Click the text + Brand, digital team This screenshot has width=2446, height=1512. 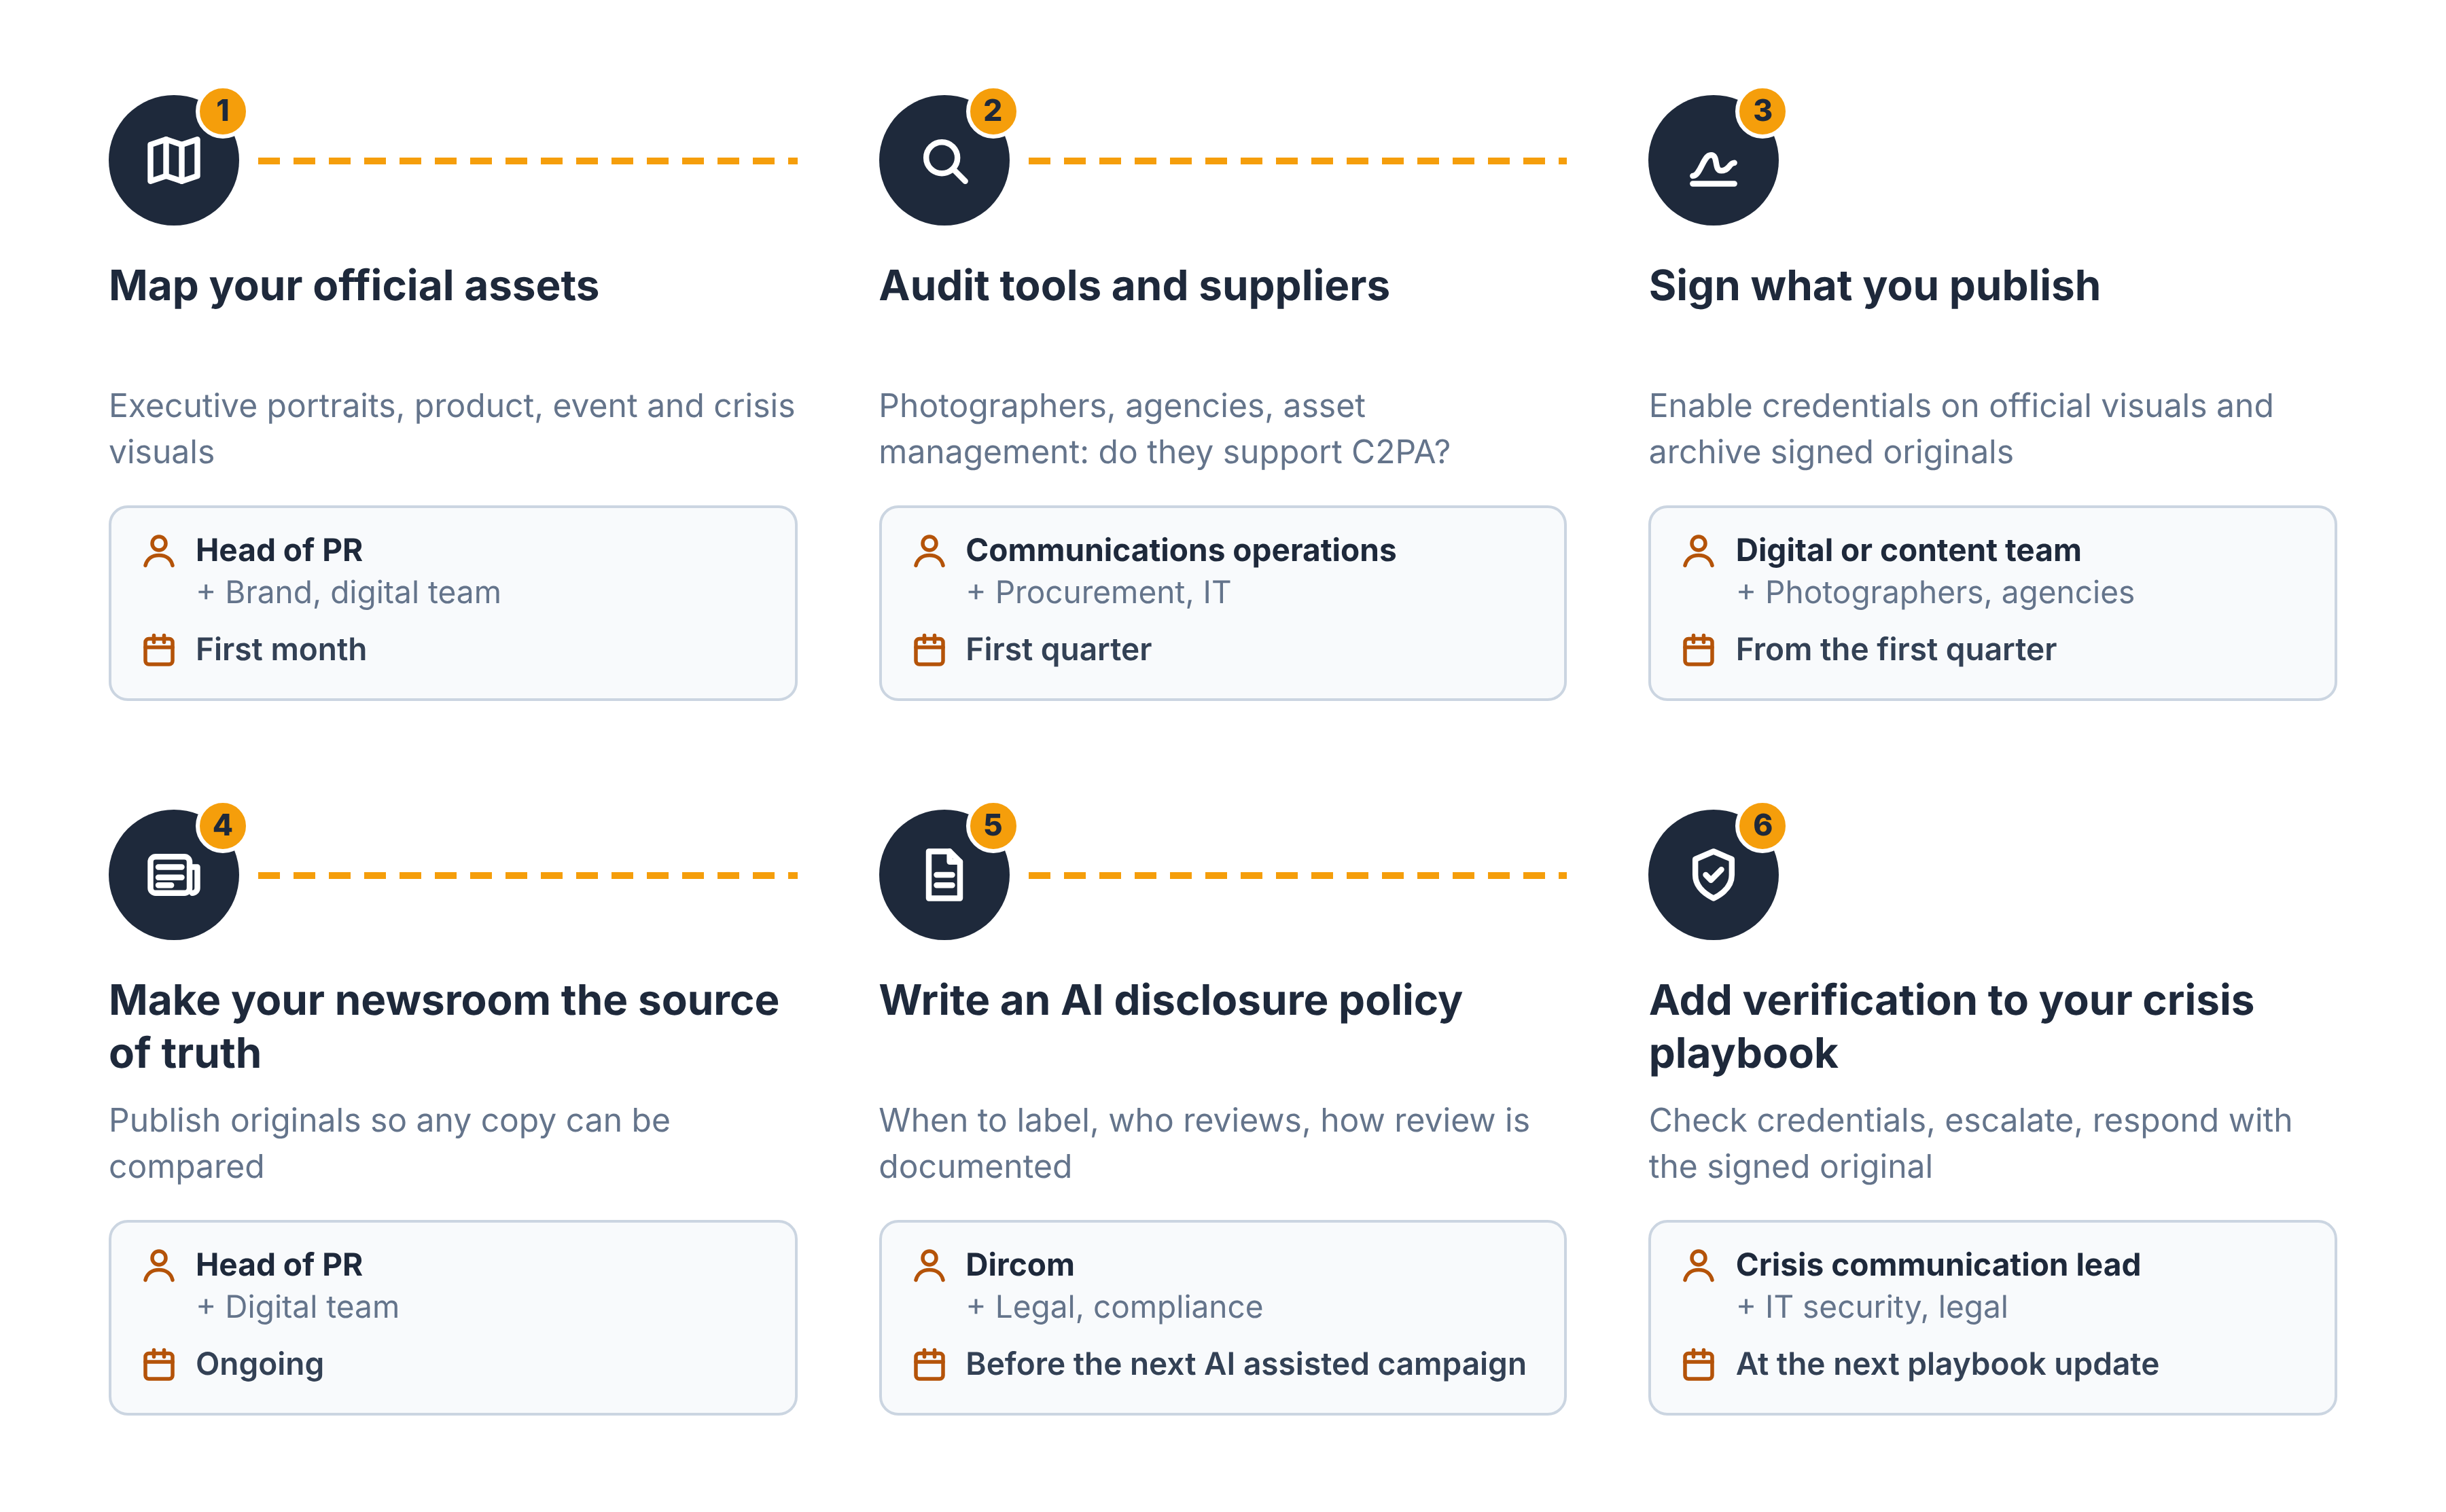[x=348, y=593]
